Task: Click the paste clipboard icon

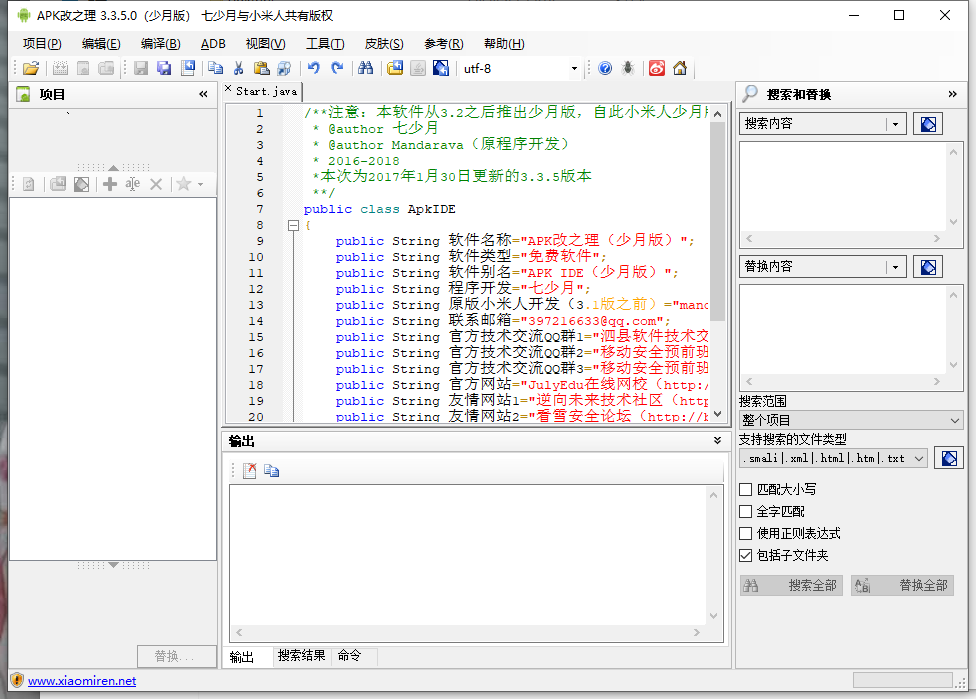Action: [x=261, y=68]
